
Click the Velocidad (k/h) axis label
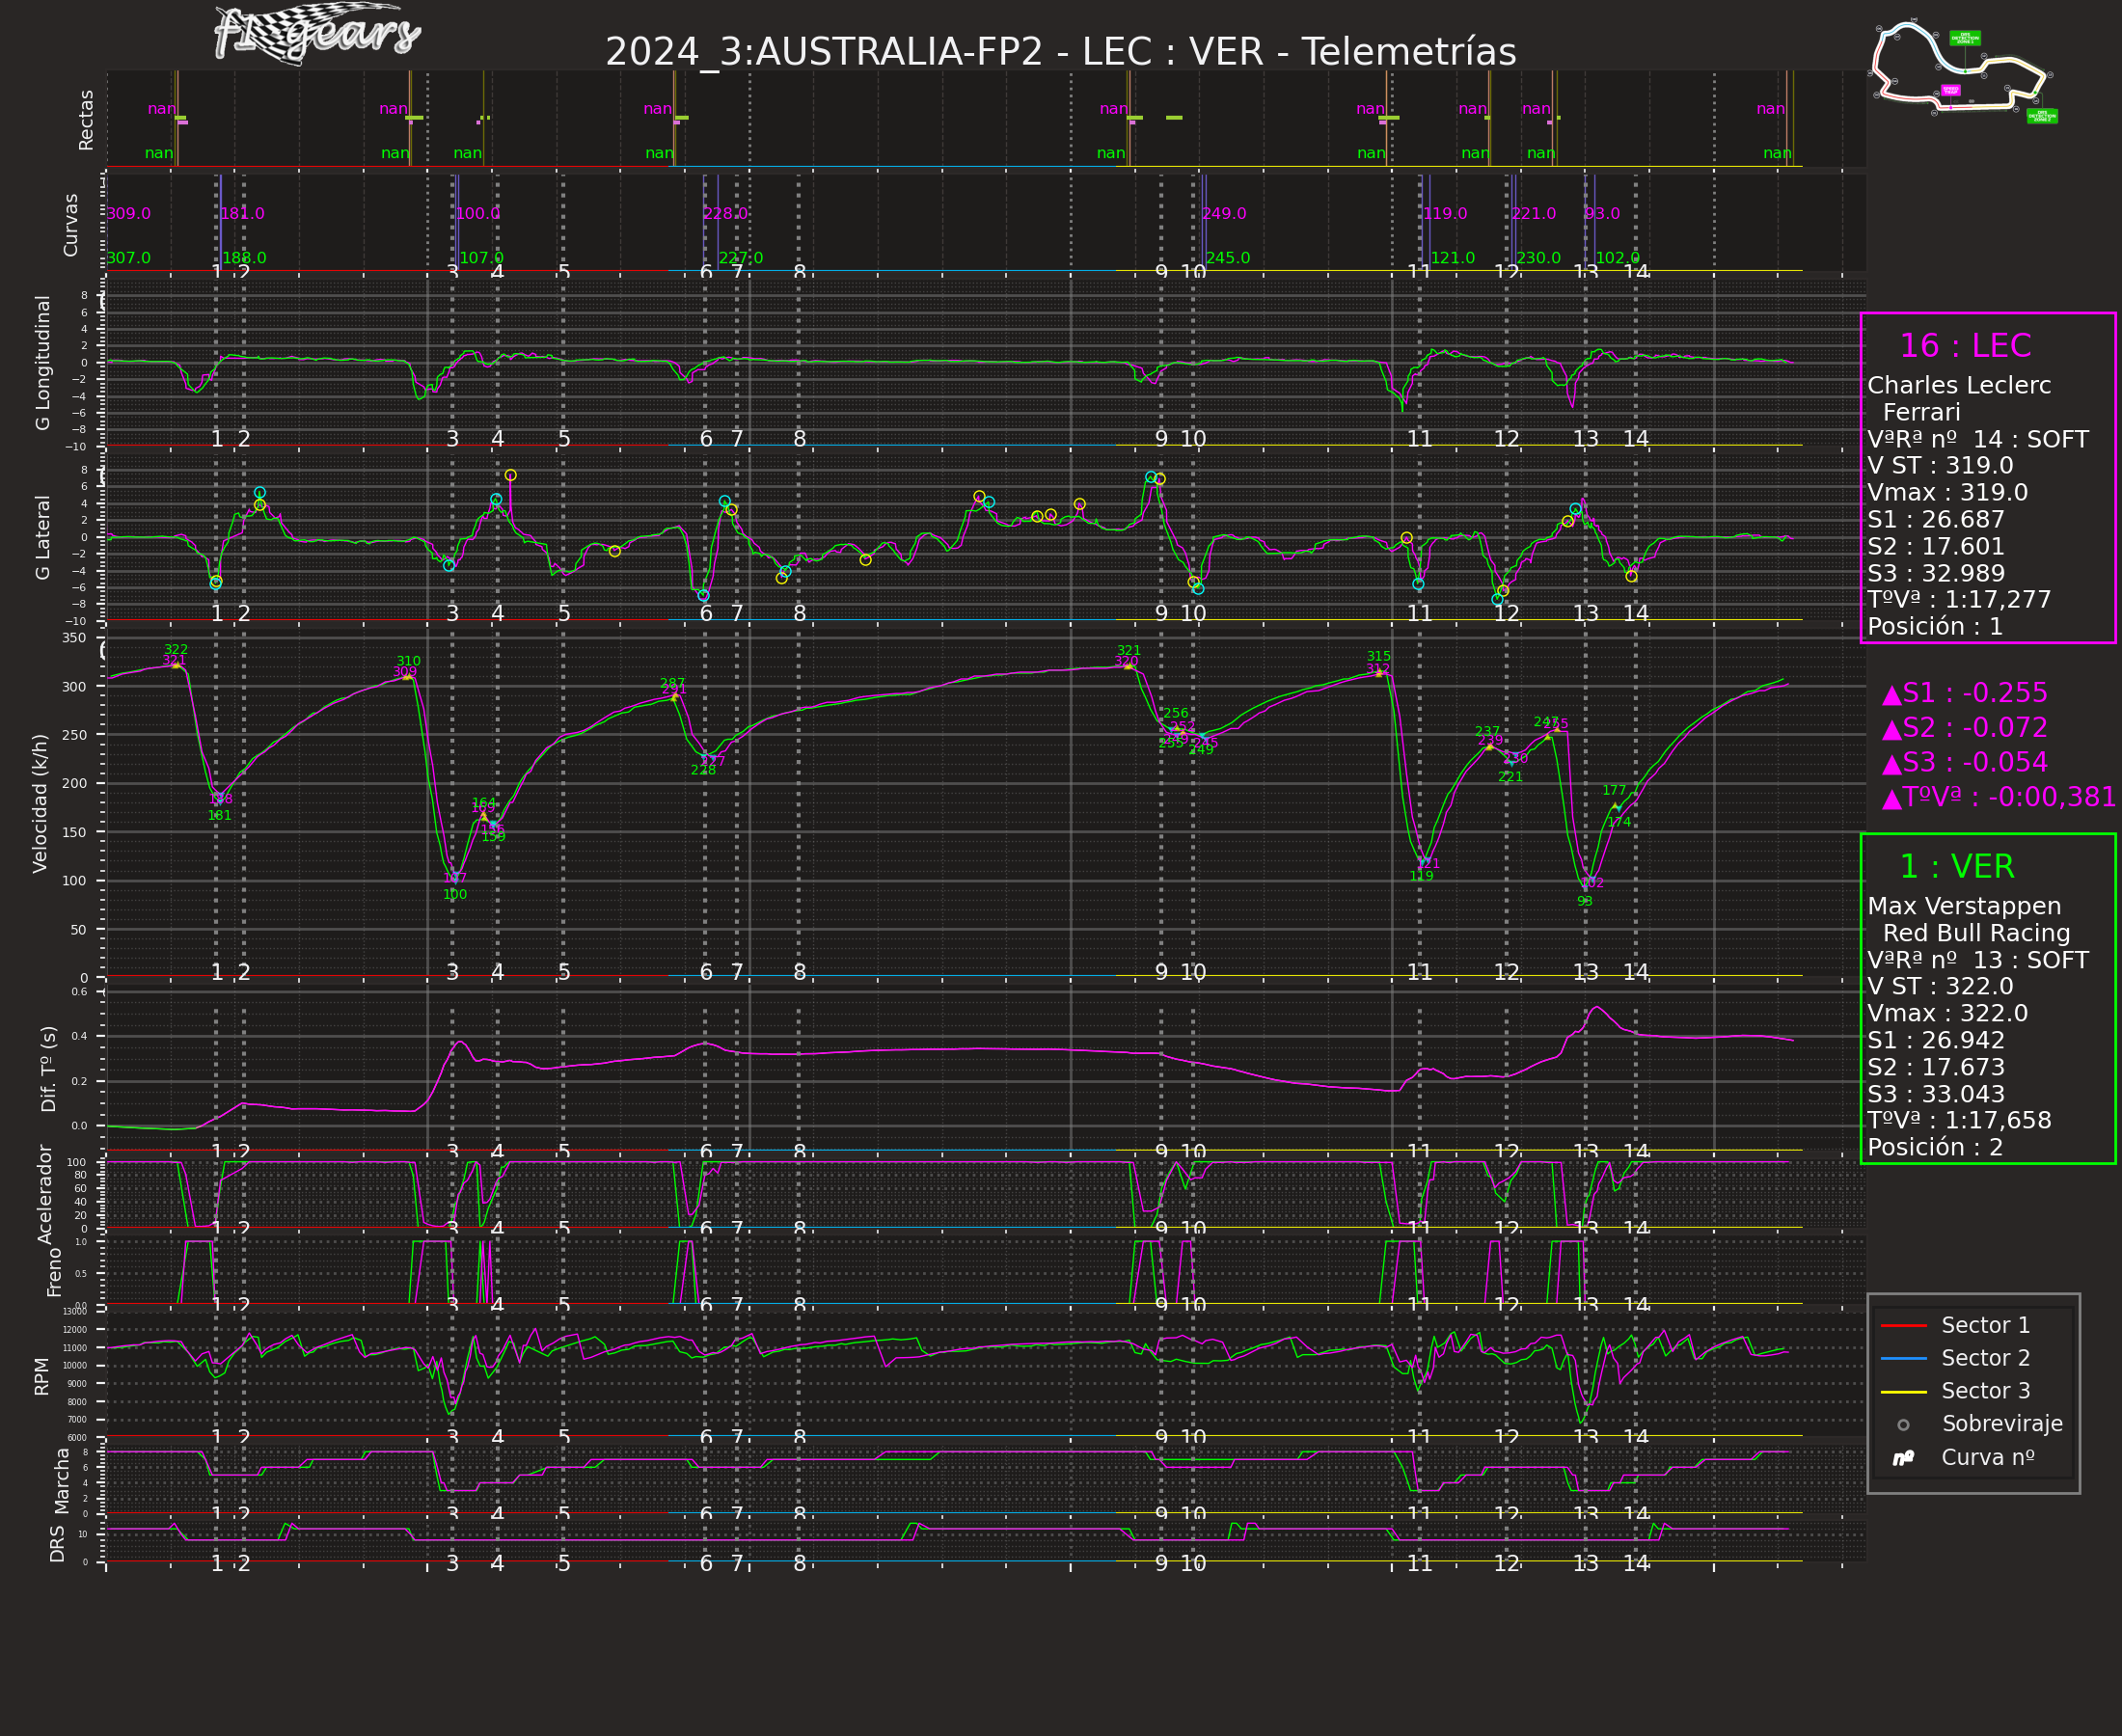[x=41, y=803]
